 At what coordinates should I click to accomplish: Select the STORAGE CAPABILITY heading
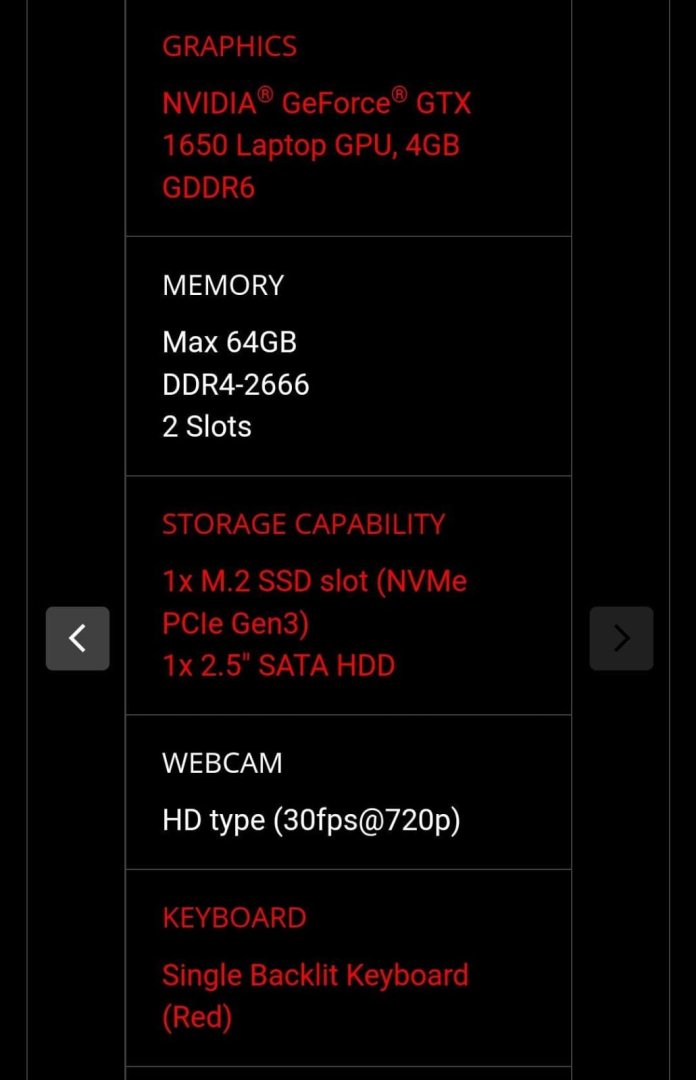[303, 524]
